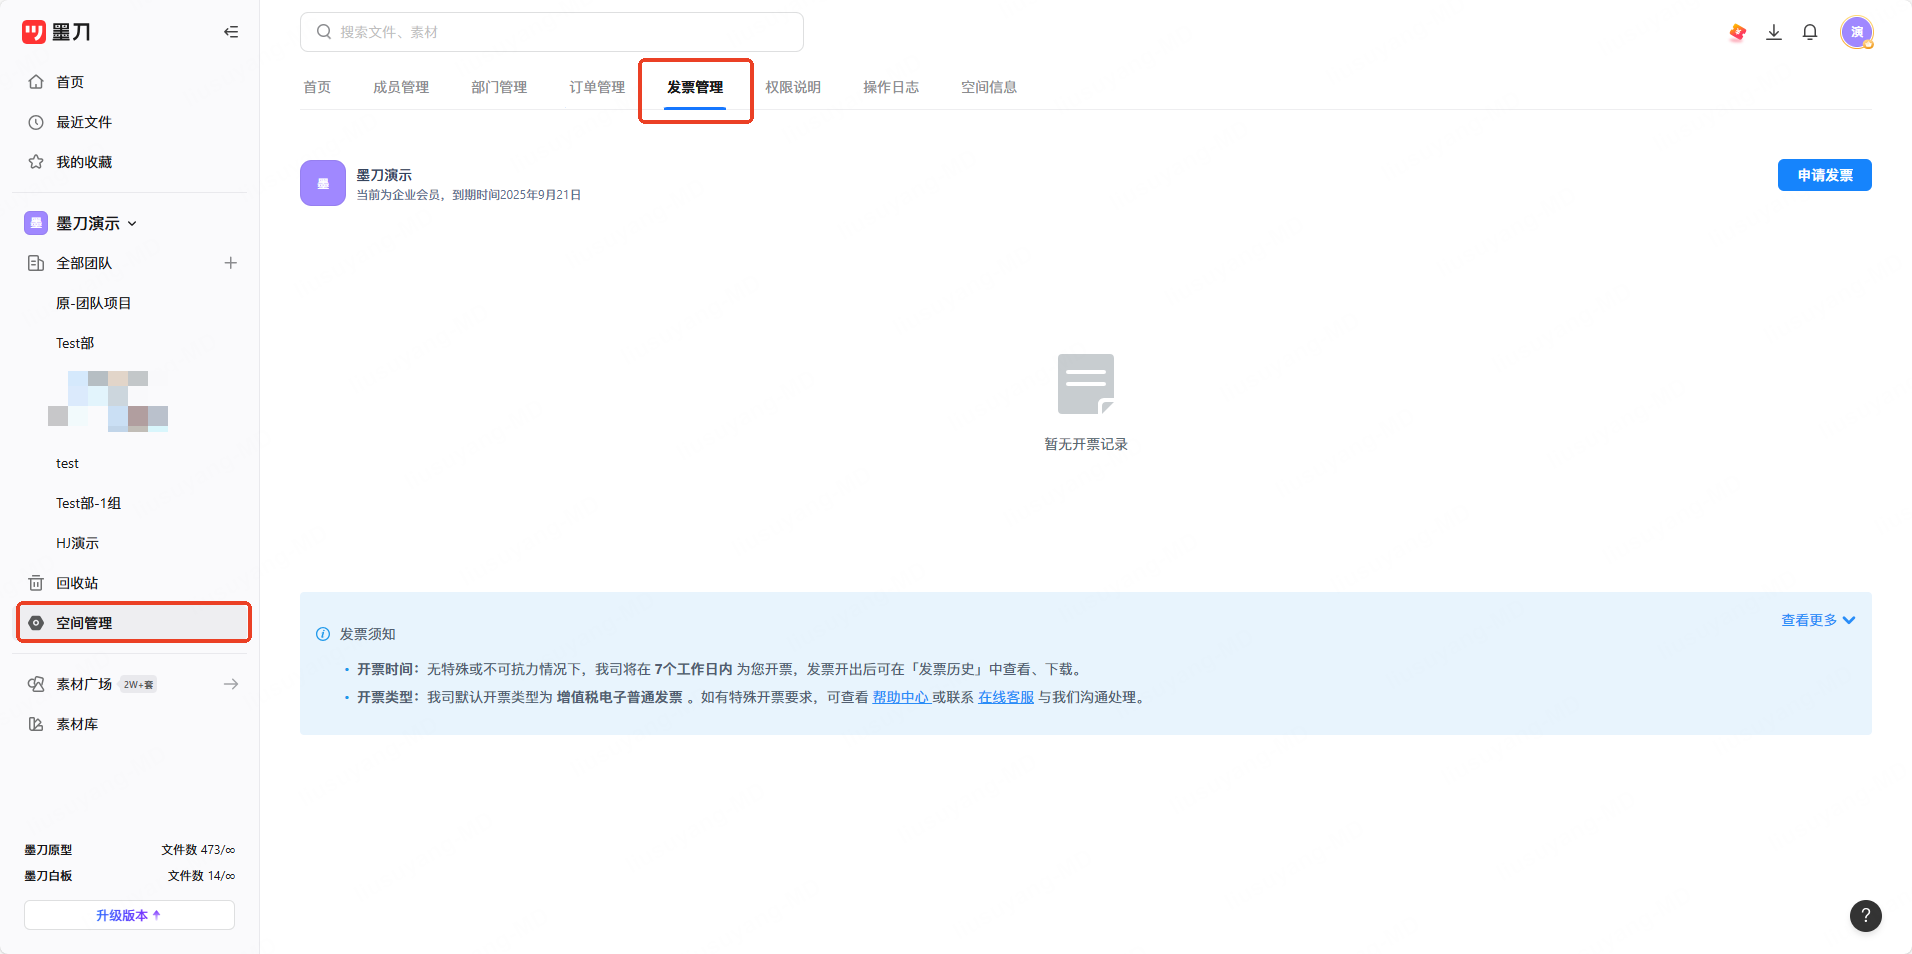The width and height of the screenshot is (1912, 954).
Task: Expand the 墨刀演示 workspace dropdown
Action: point(132,224)
